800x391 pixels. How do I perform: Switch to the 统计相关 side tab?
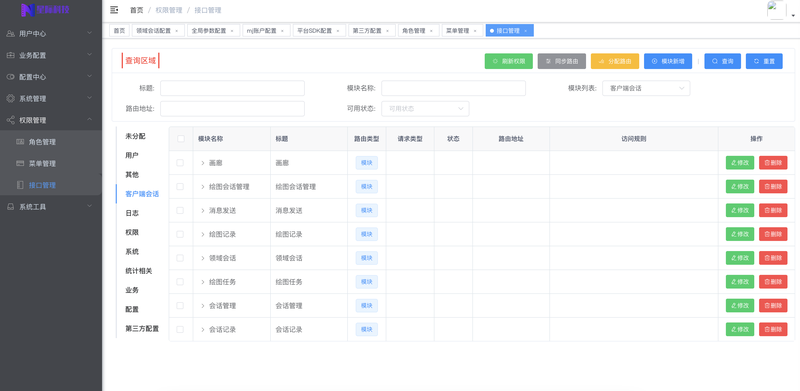click(139, 271)
